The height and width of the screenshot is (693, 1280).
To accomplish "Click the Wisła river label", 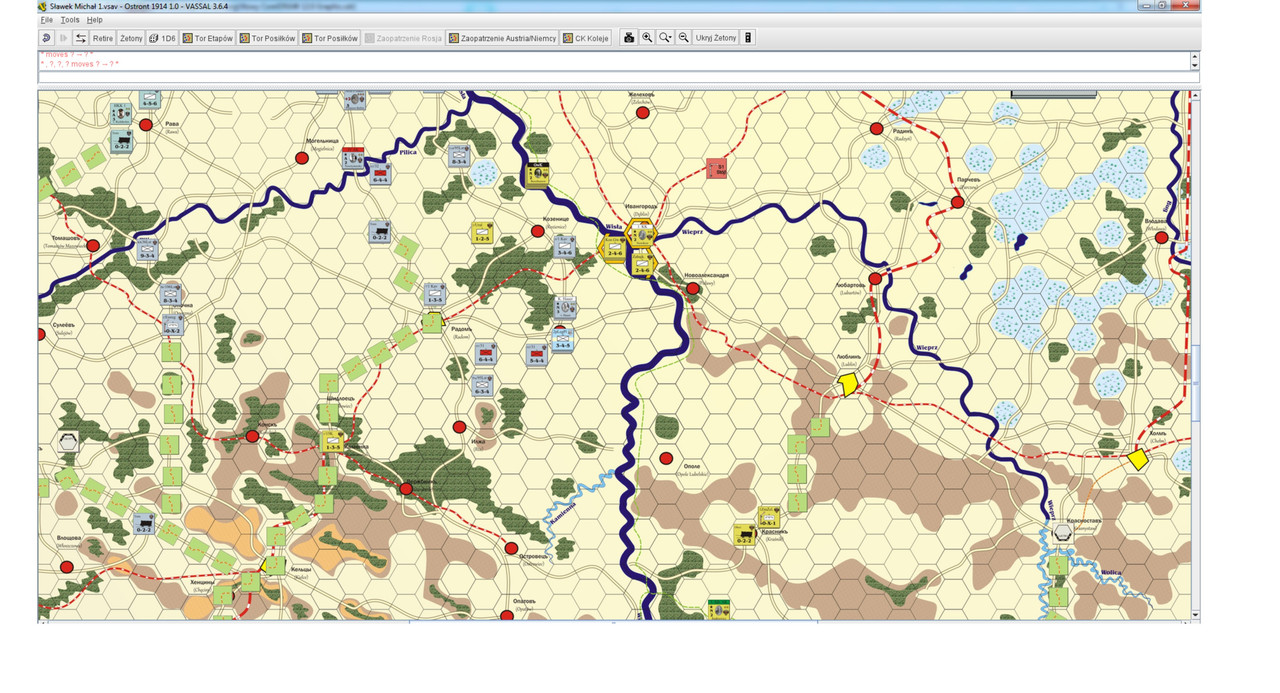I will [x=615, y=227].
